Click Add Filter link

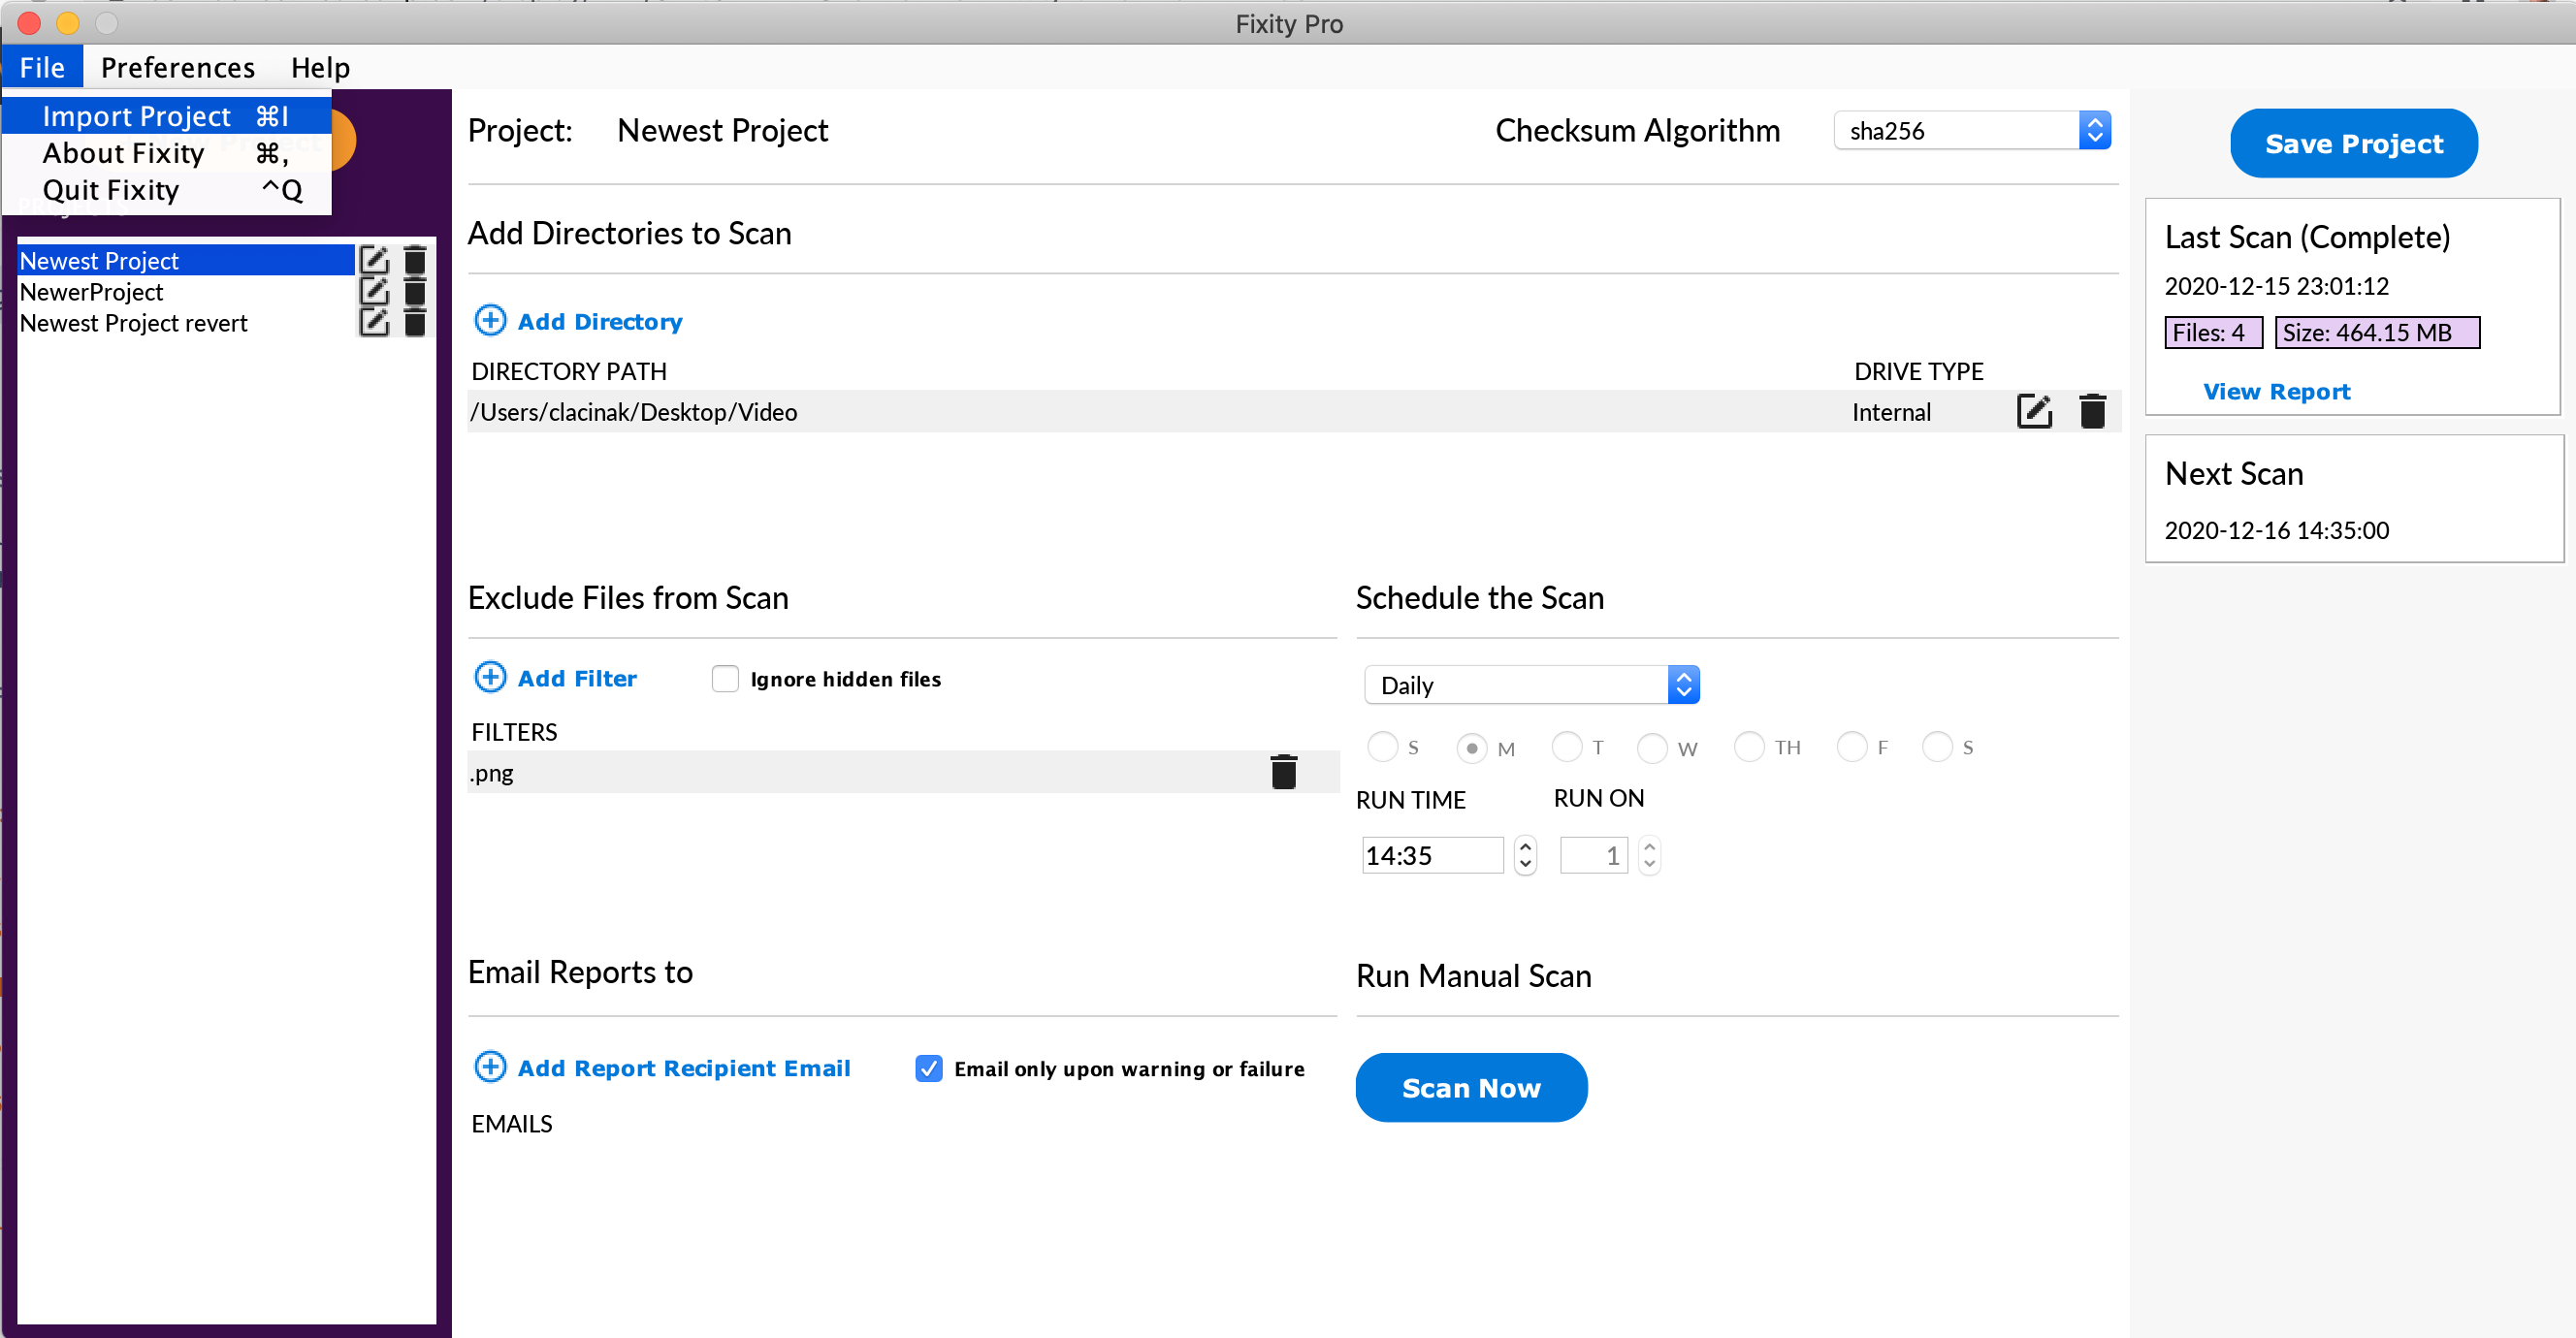(x=577, y=678)
